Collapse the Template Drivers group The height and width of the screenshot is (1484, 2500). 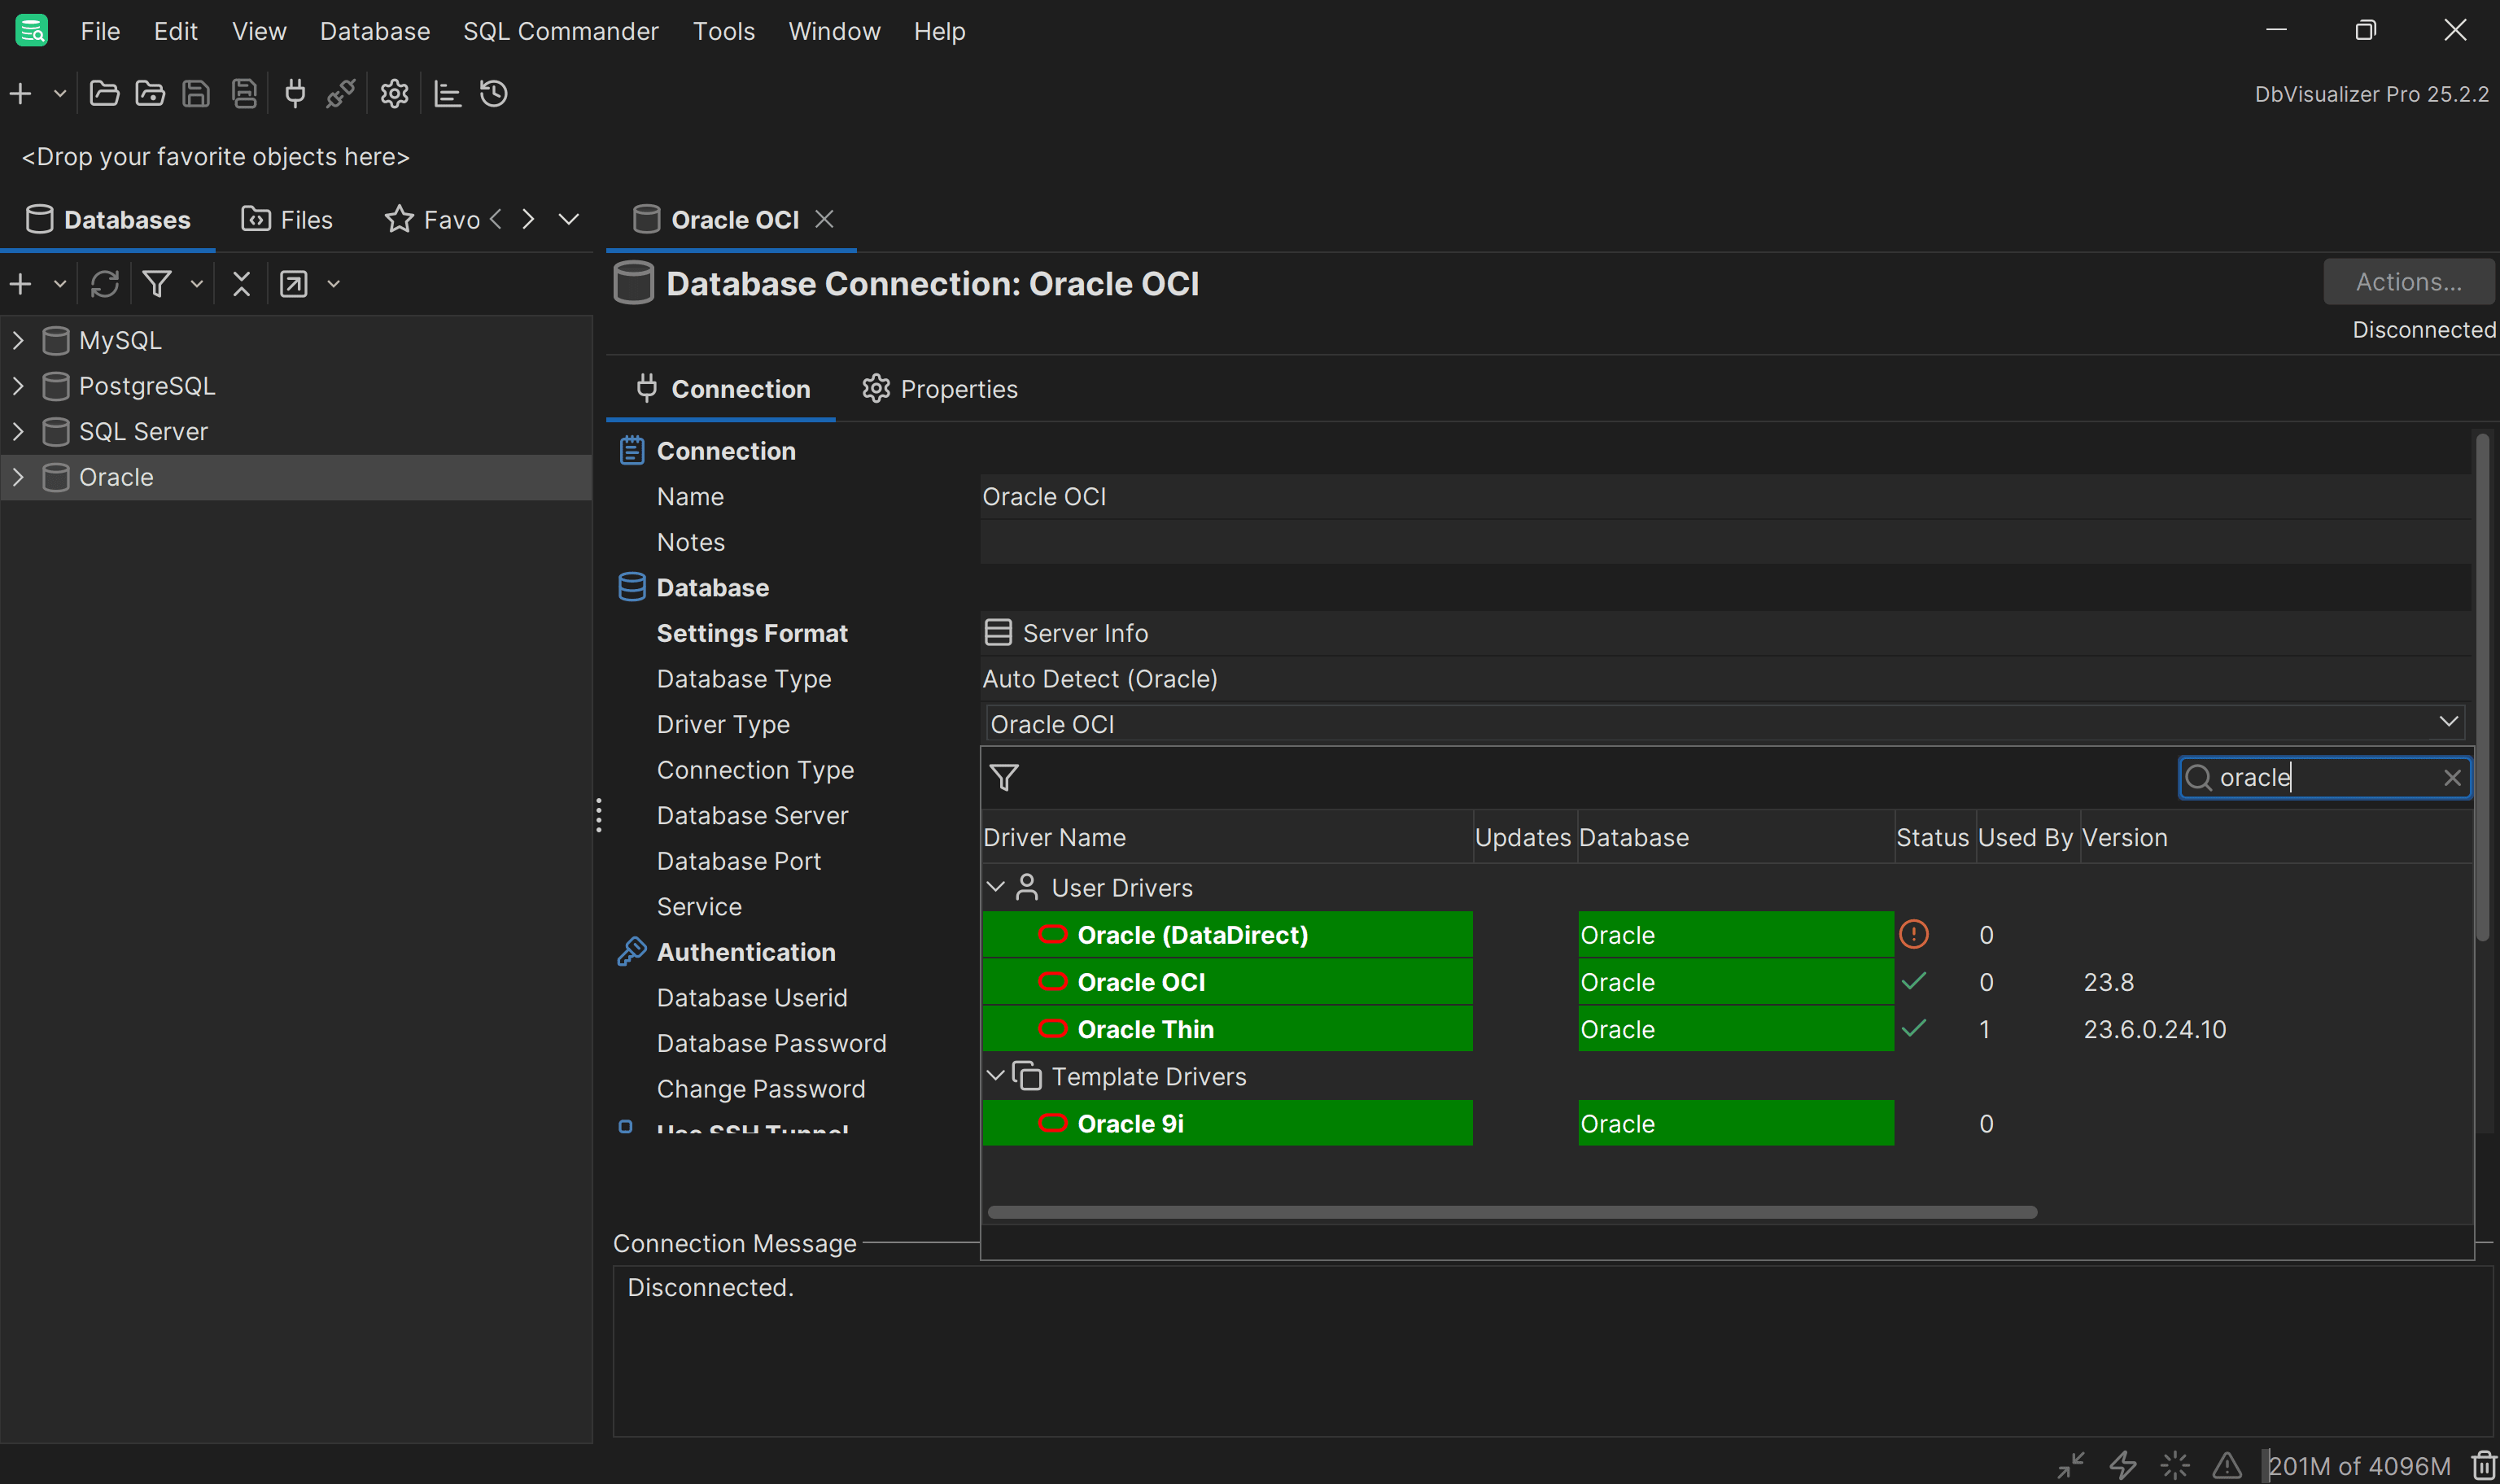pos(996,1076)
